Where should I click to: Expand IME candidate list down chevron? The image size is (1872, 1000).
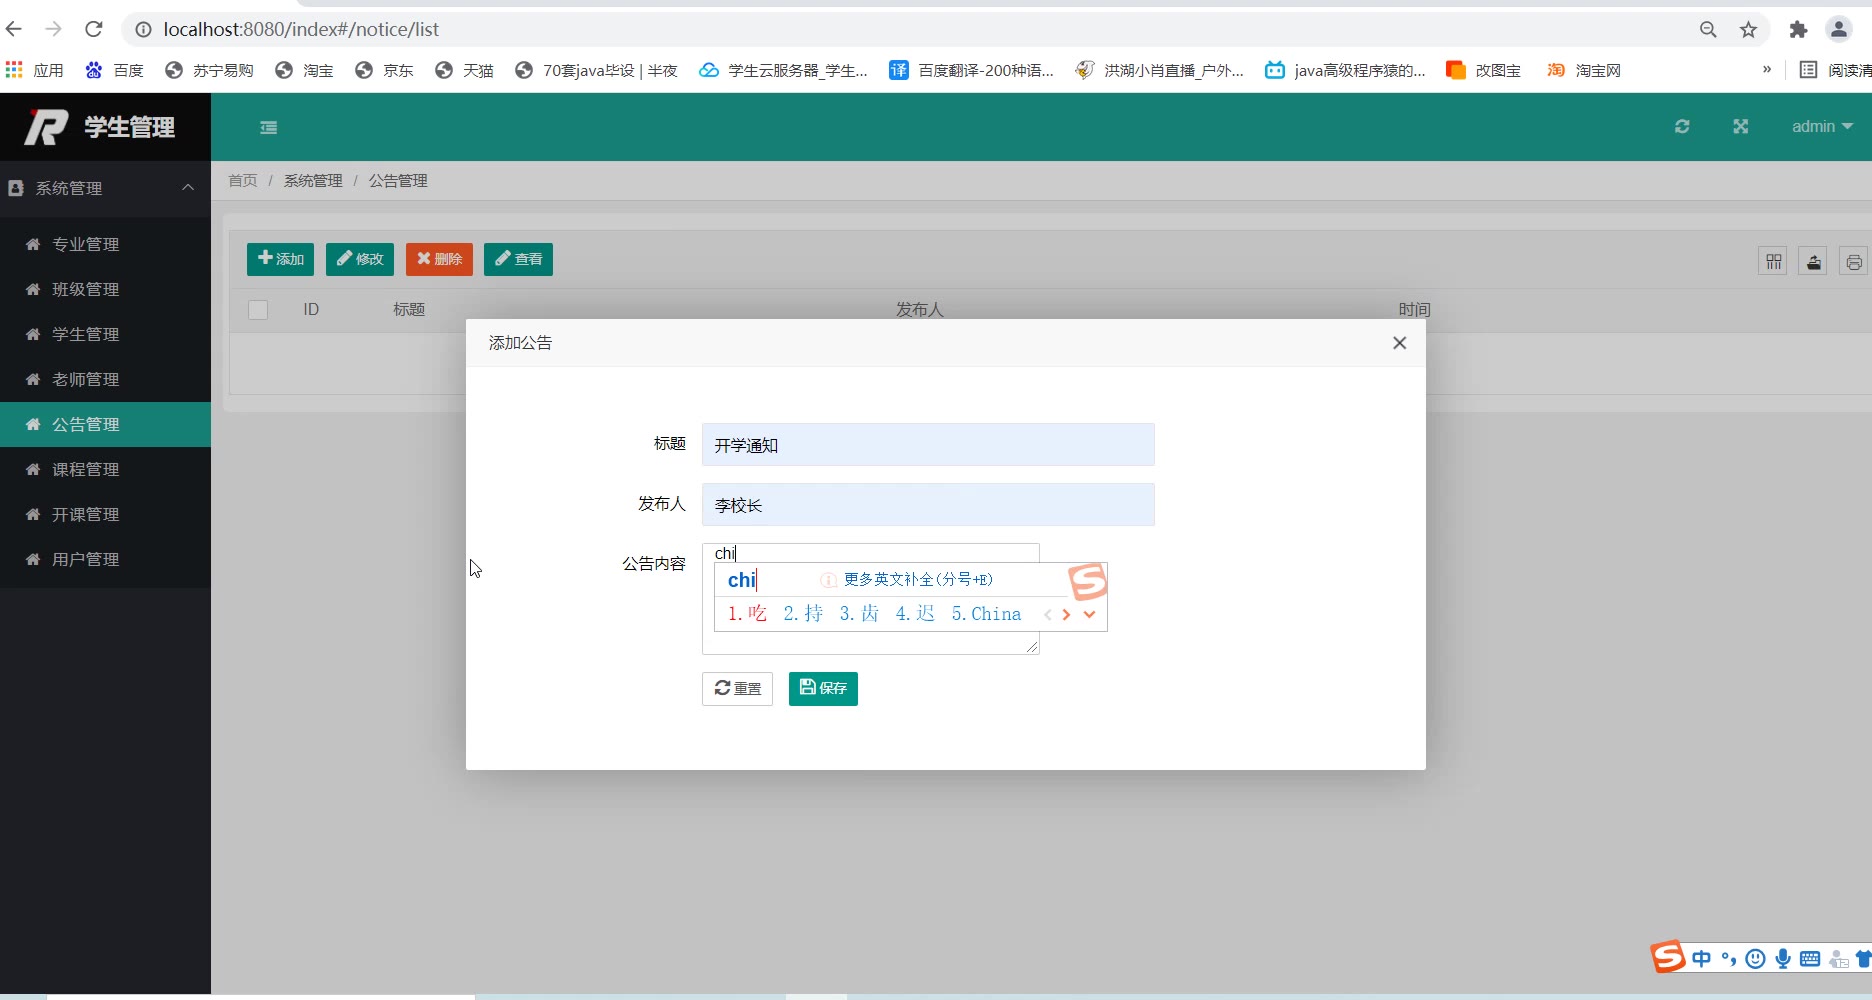(x=1090, y=615)
